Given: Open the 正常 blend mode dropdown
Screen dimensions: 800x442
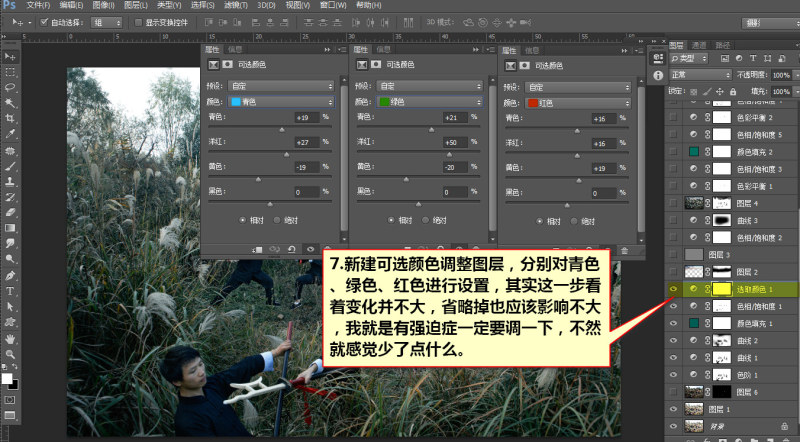Looking at the screenshot, I should click(x=701, y=75).
